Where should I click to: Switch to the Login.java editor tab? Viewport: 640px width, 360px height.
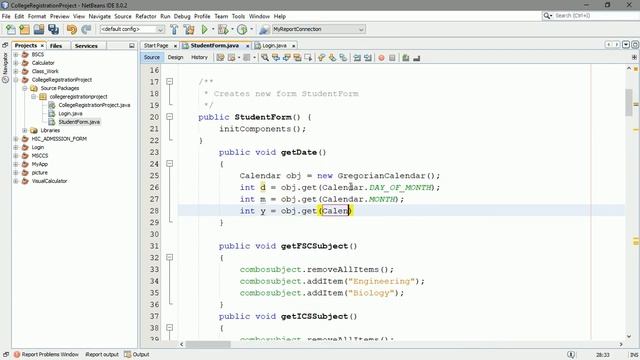[274, 46]
